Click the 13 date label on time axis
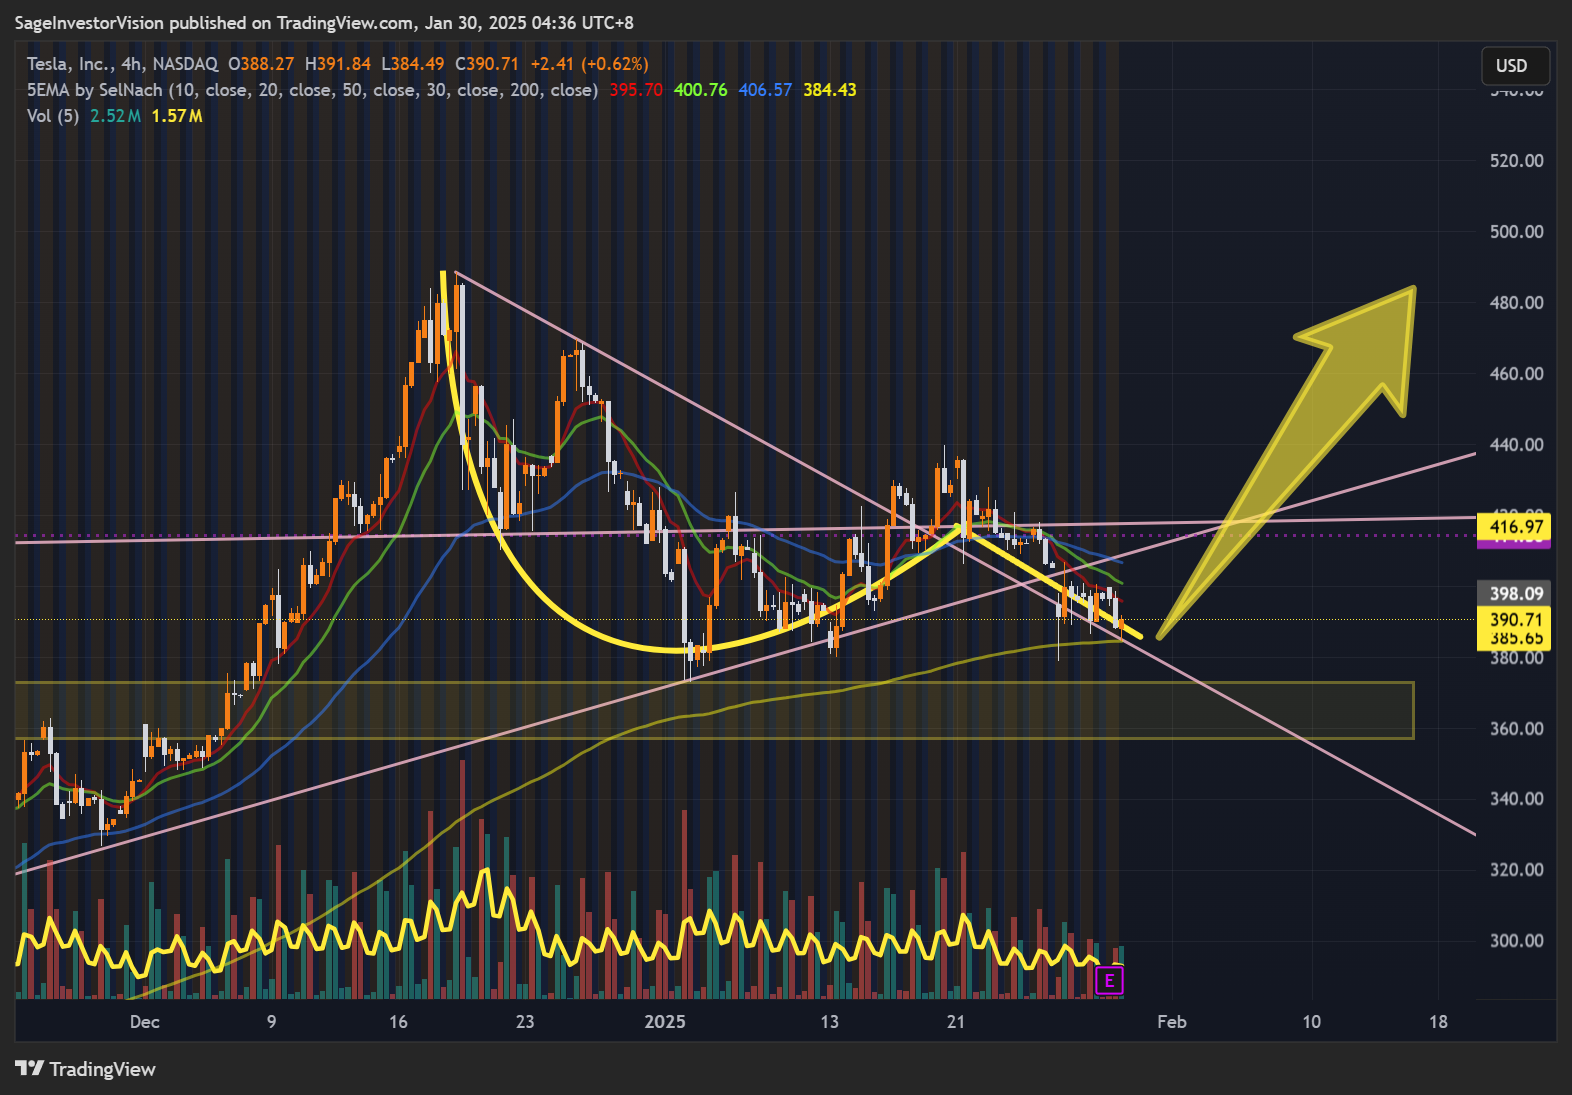Screen dimensions: 1572x1095 [x=829, y=1022]
